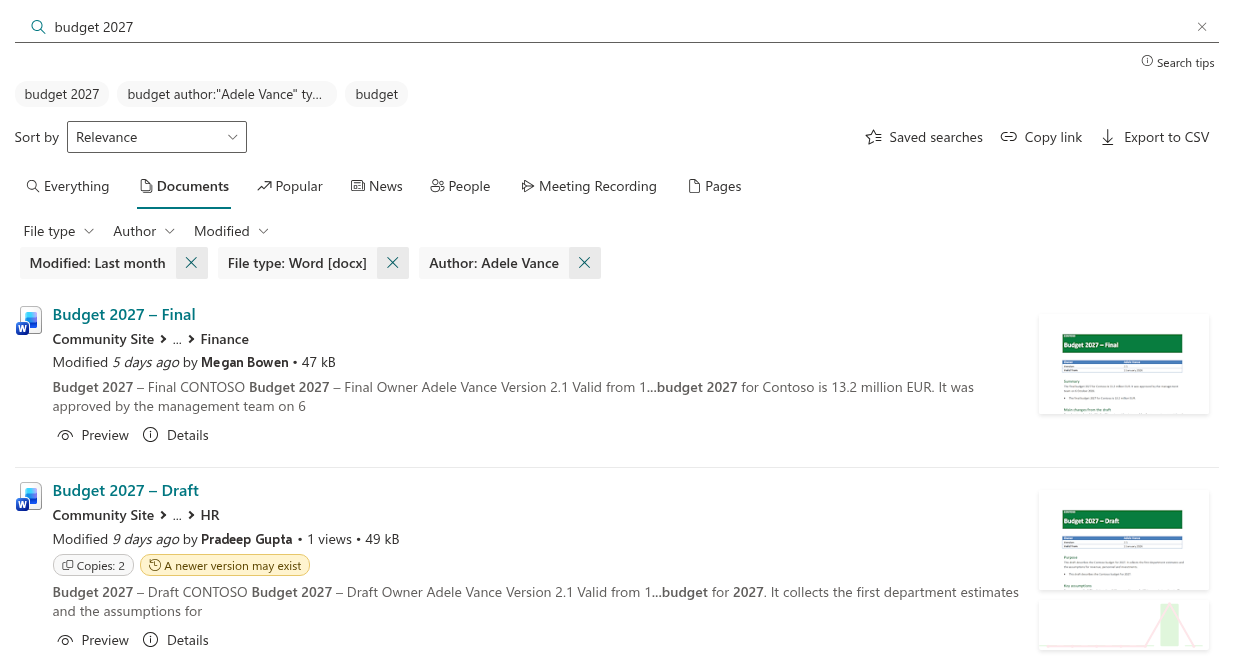Click the Word icon of Budget 2027 – Draft
Image resolution: width=1235 pixels, height=660 pixels.
[29, 497]
